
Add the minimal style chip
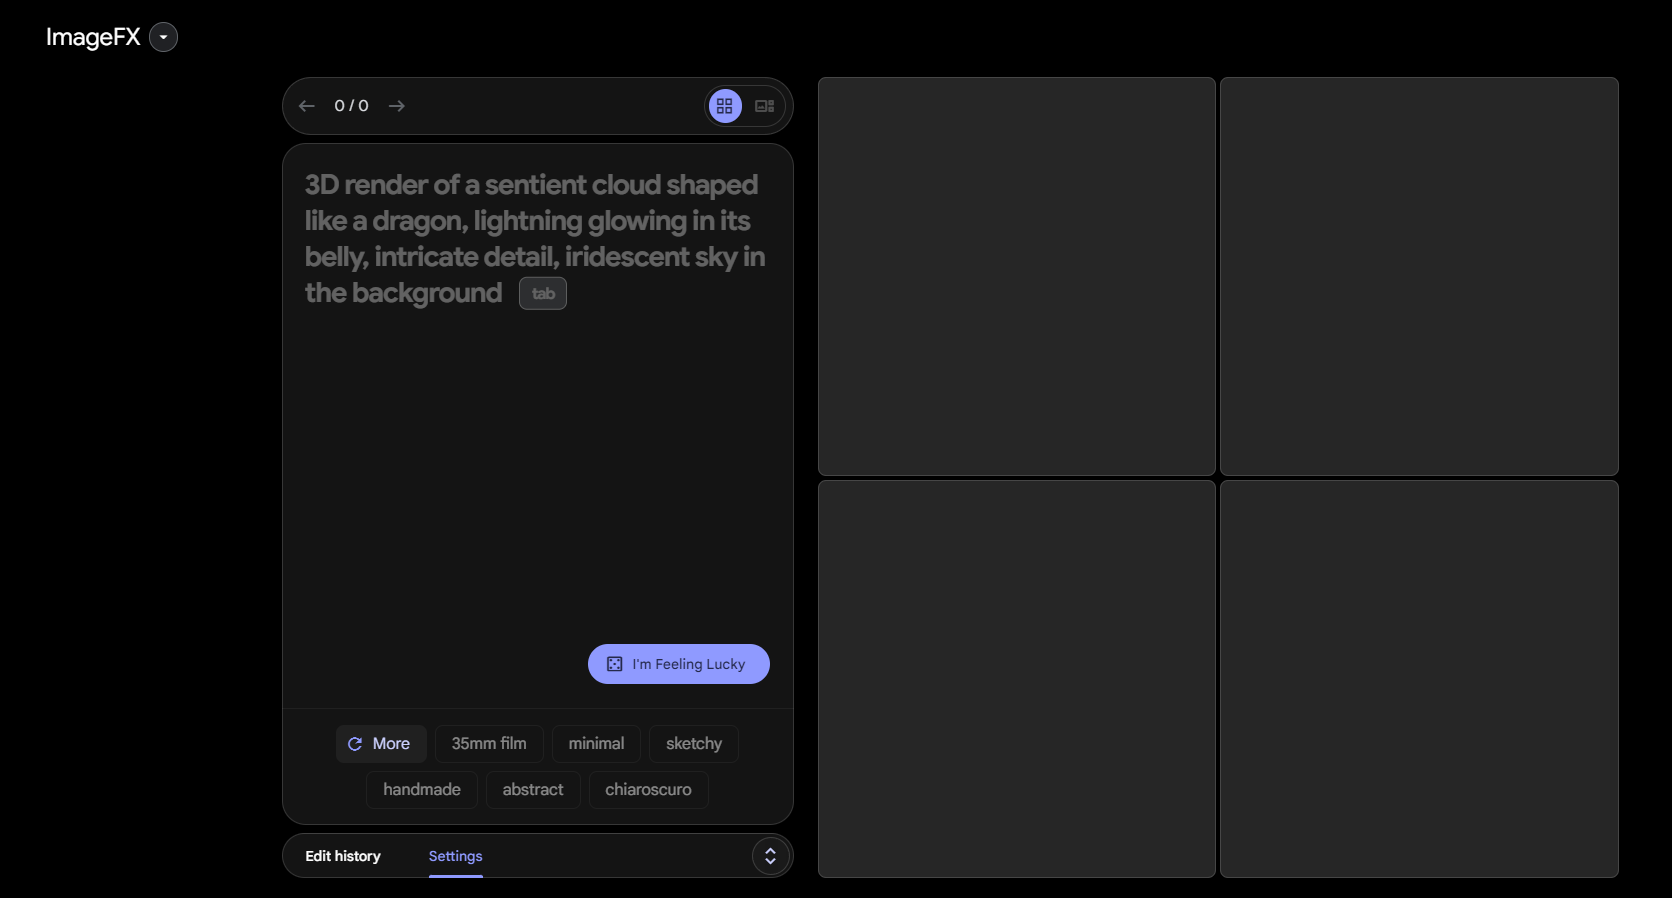coord(596,744)
